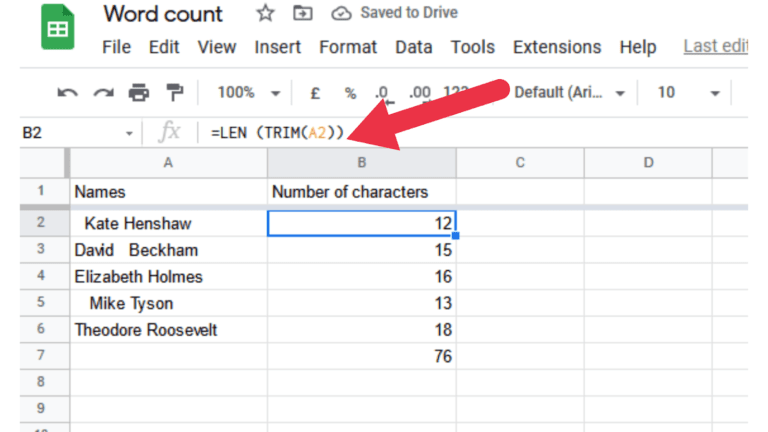Viewport: 768px width, 432px height.
Task: Open the Last edit history link
Action: (715, 47)
